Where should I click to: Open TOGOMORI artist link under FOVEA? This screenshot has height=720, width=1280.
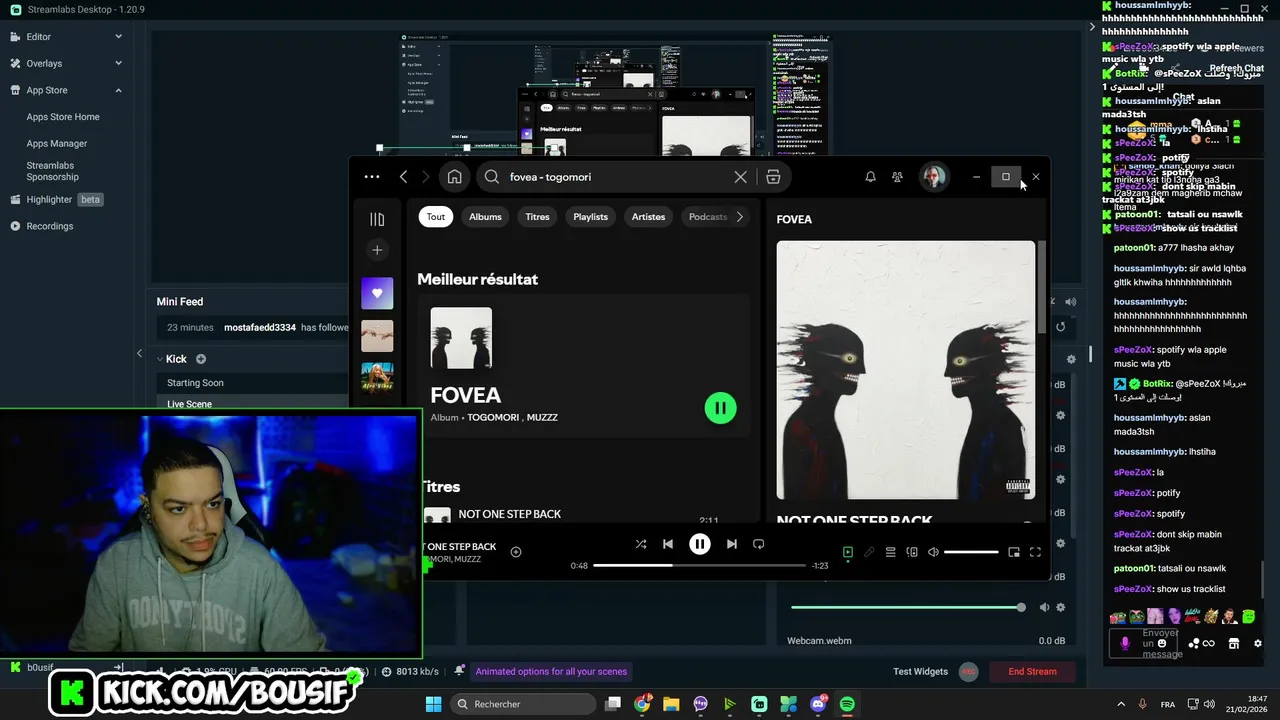[492, 417]
